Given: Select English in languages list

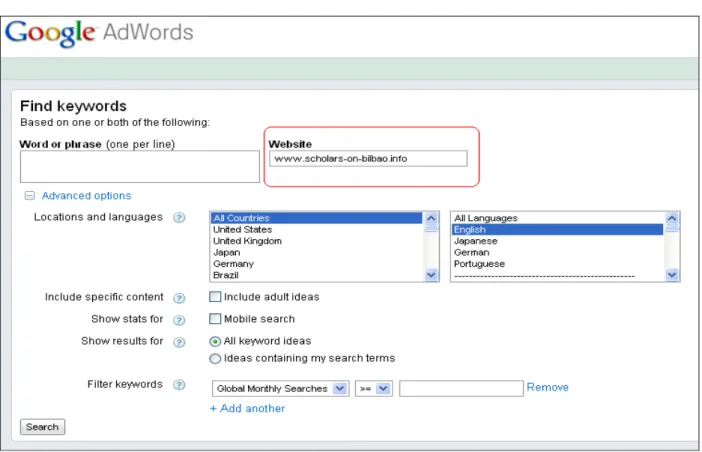Looking at the screenshot, I should pyautogui.click(x=557, y=230).
